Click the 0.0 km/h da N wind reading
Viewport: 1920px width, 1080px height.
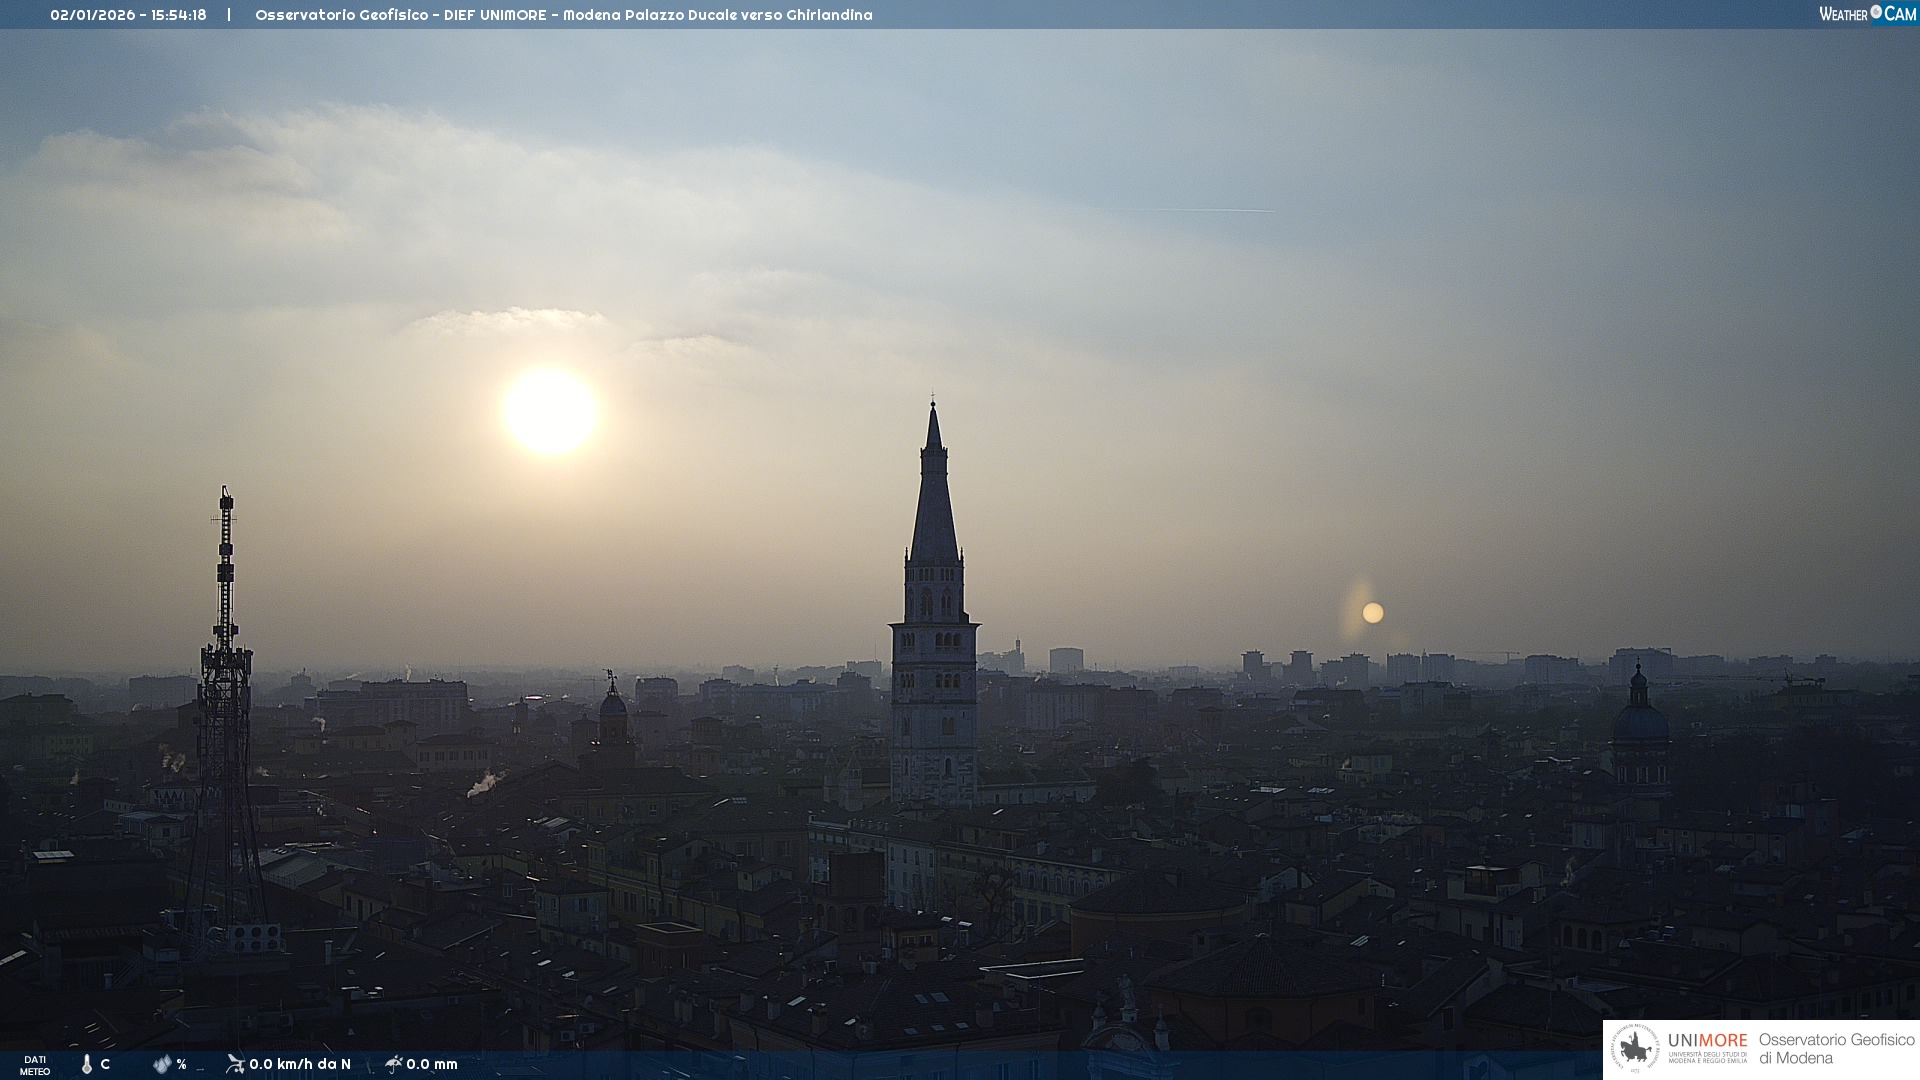[x=300, y=1064]
